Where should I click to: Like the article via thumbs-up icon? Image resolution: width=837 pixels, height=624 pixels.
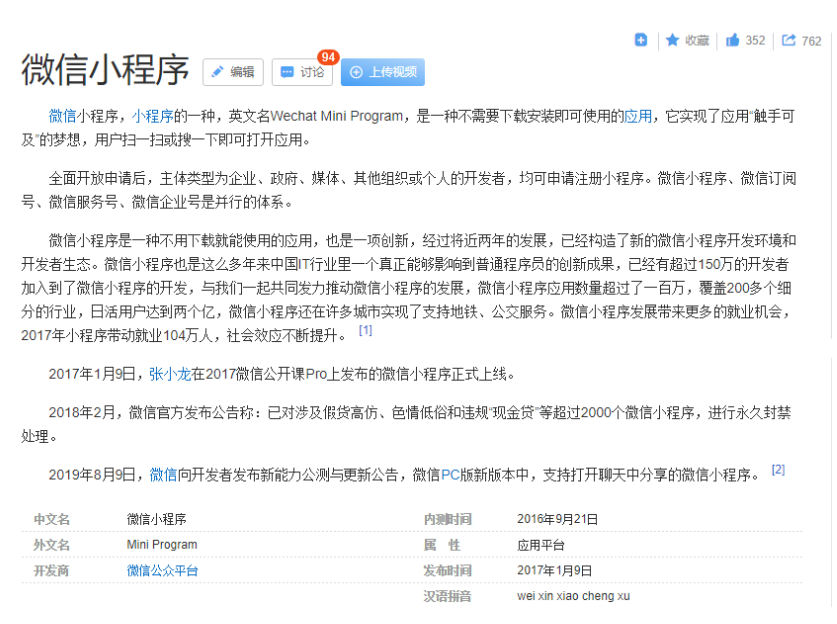pyautogui.click(x=732, y=40)
